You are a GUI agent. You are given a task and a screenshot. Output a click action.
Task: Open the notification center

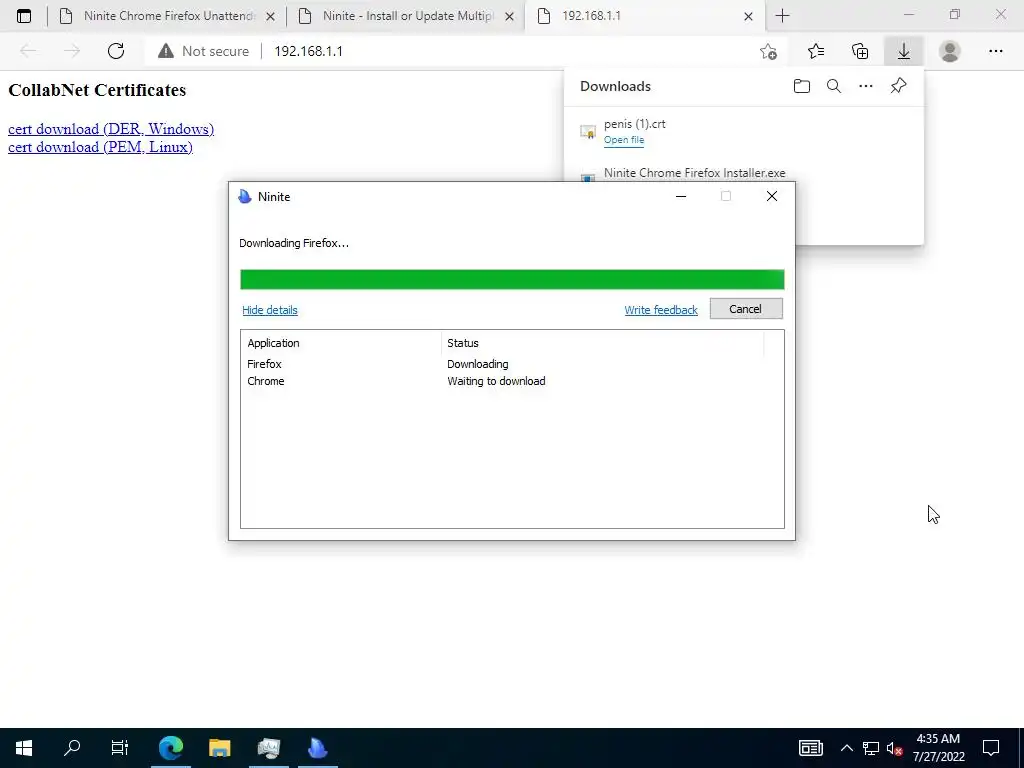tap(991, 748)
